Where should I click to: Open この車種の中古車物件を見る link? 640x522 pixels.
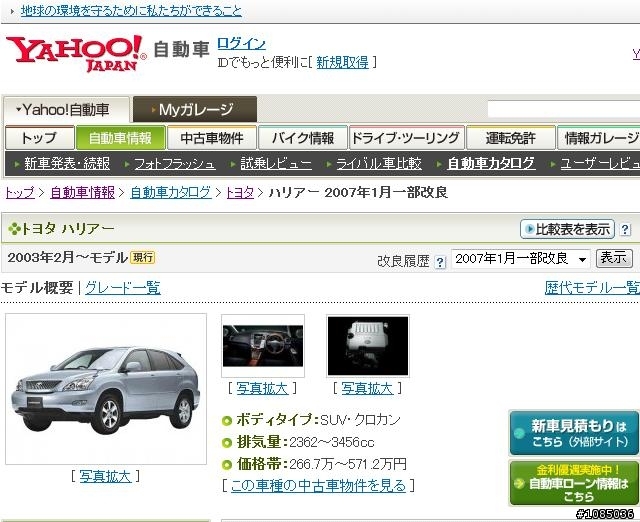click(318, 486)
